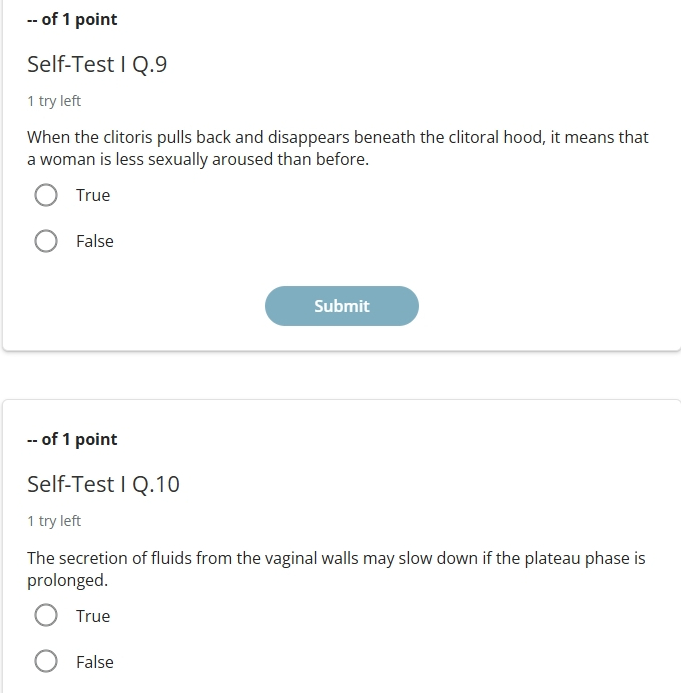Click the 'Self-Test I Q.10' heading
This screenshot has width=681, height=693.
103,484
